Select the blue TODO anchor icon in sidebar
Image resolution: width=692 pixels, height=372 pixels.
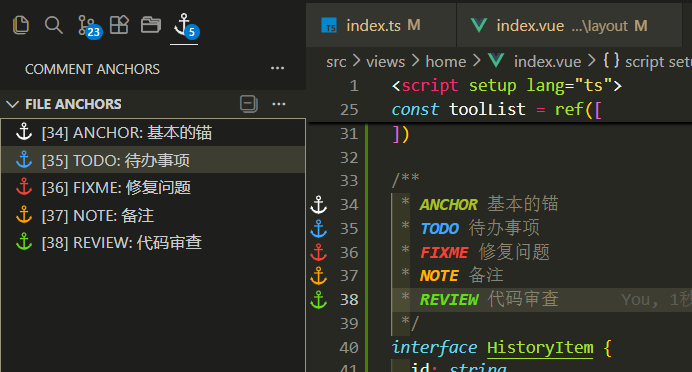point(24,159)
